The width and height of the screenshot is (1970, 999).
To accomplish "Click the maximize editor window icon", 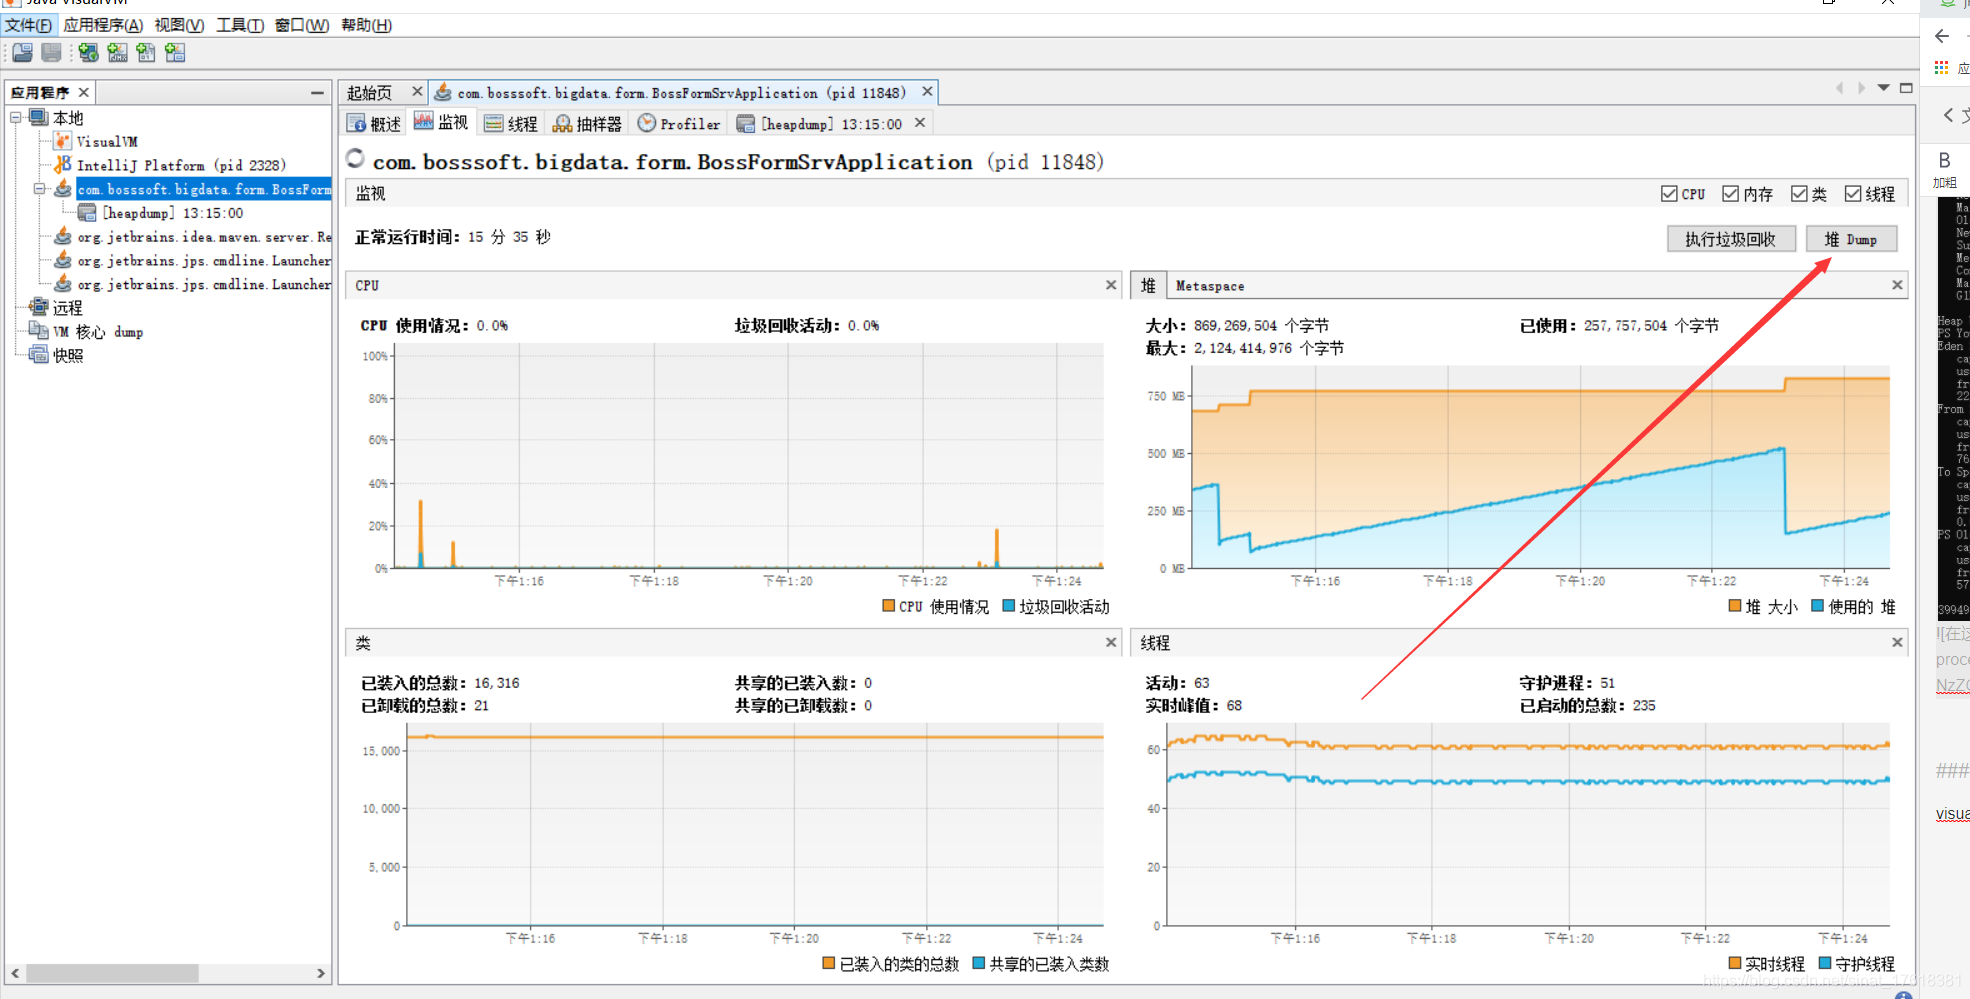I will coord(1906,88).
